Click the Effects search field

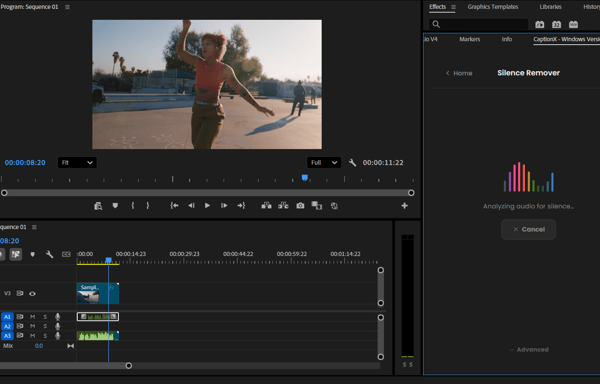tap(478, 24)
